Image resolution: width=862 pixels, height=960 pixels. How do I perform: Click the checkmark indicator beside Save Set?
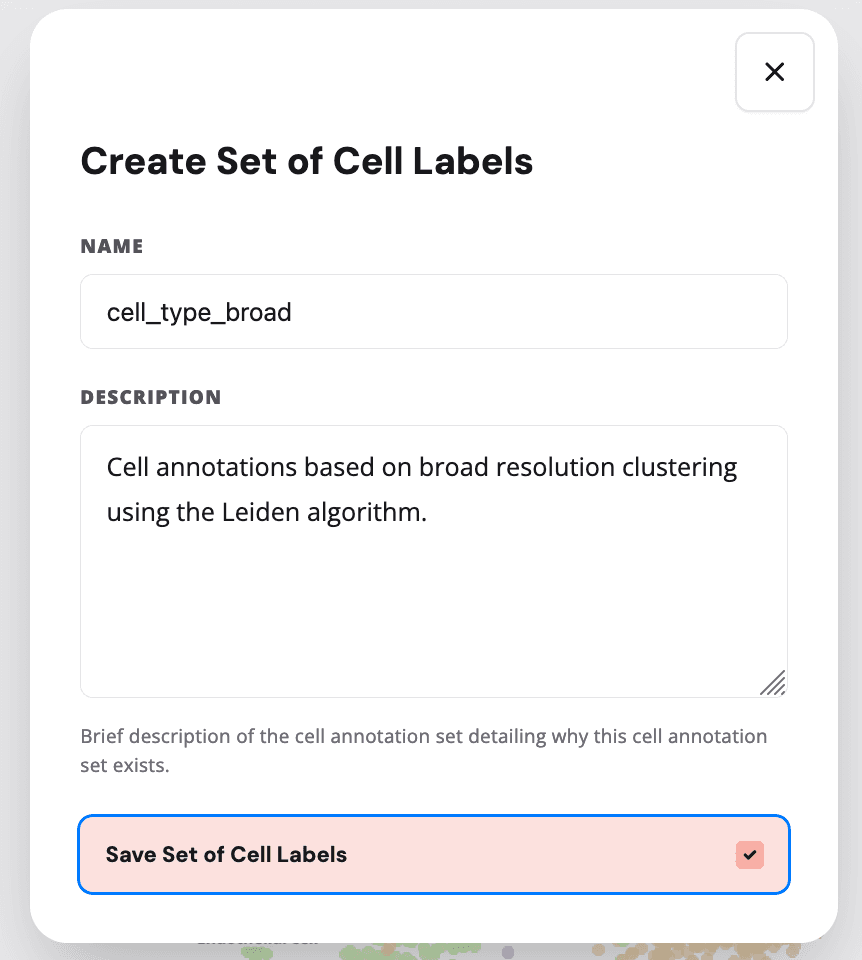click(x=749, y=855)
